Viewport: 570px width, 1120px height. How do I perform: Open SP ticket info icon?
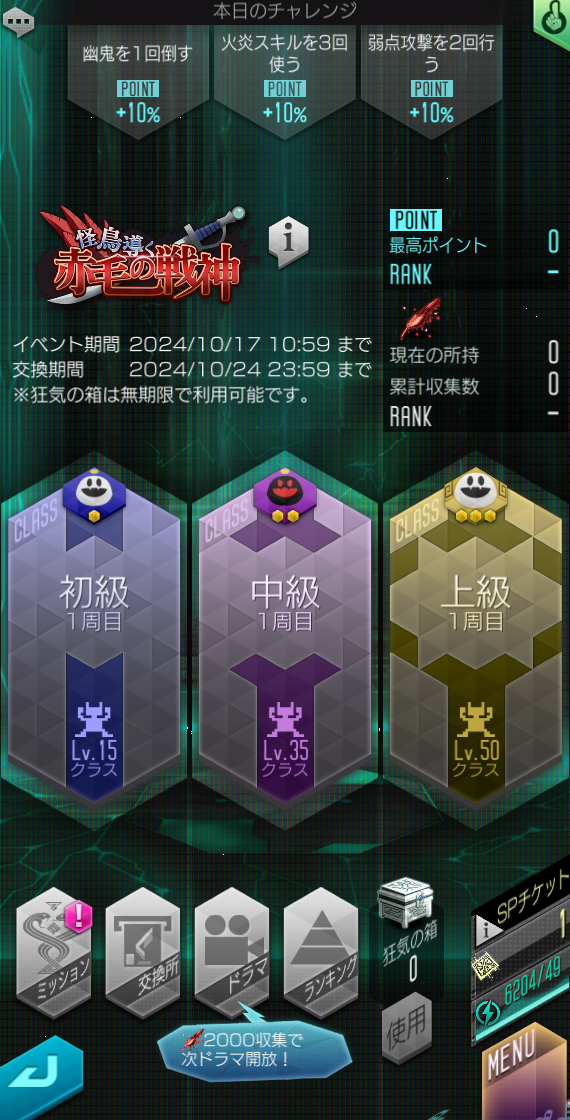click(x=491, y=931)
